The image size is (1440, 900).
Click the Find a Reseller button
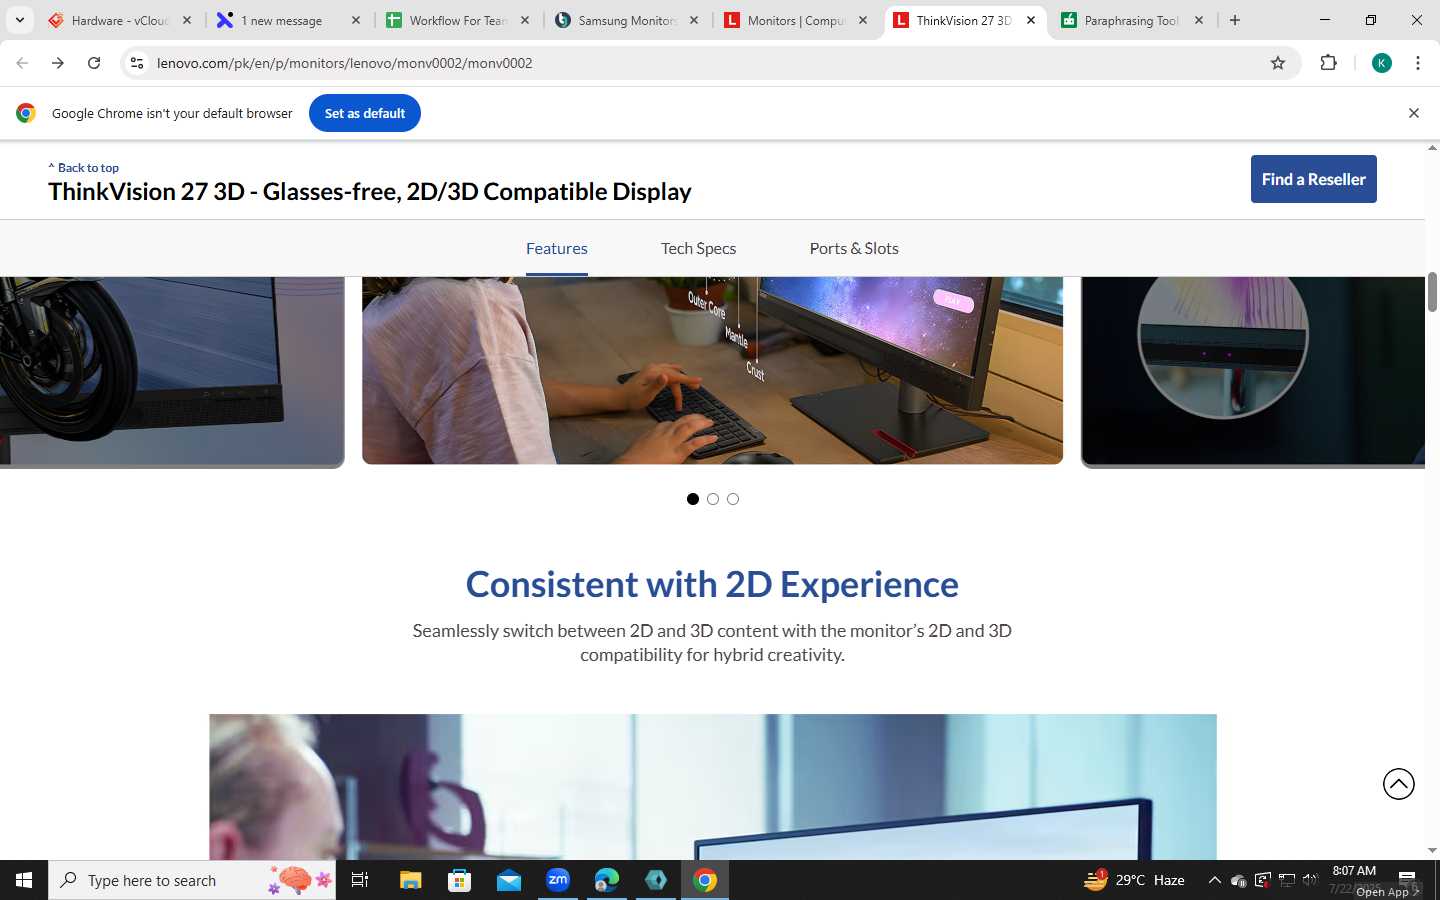click(1313, 179)
